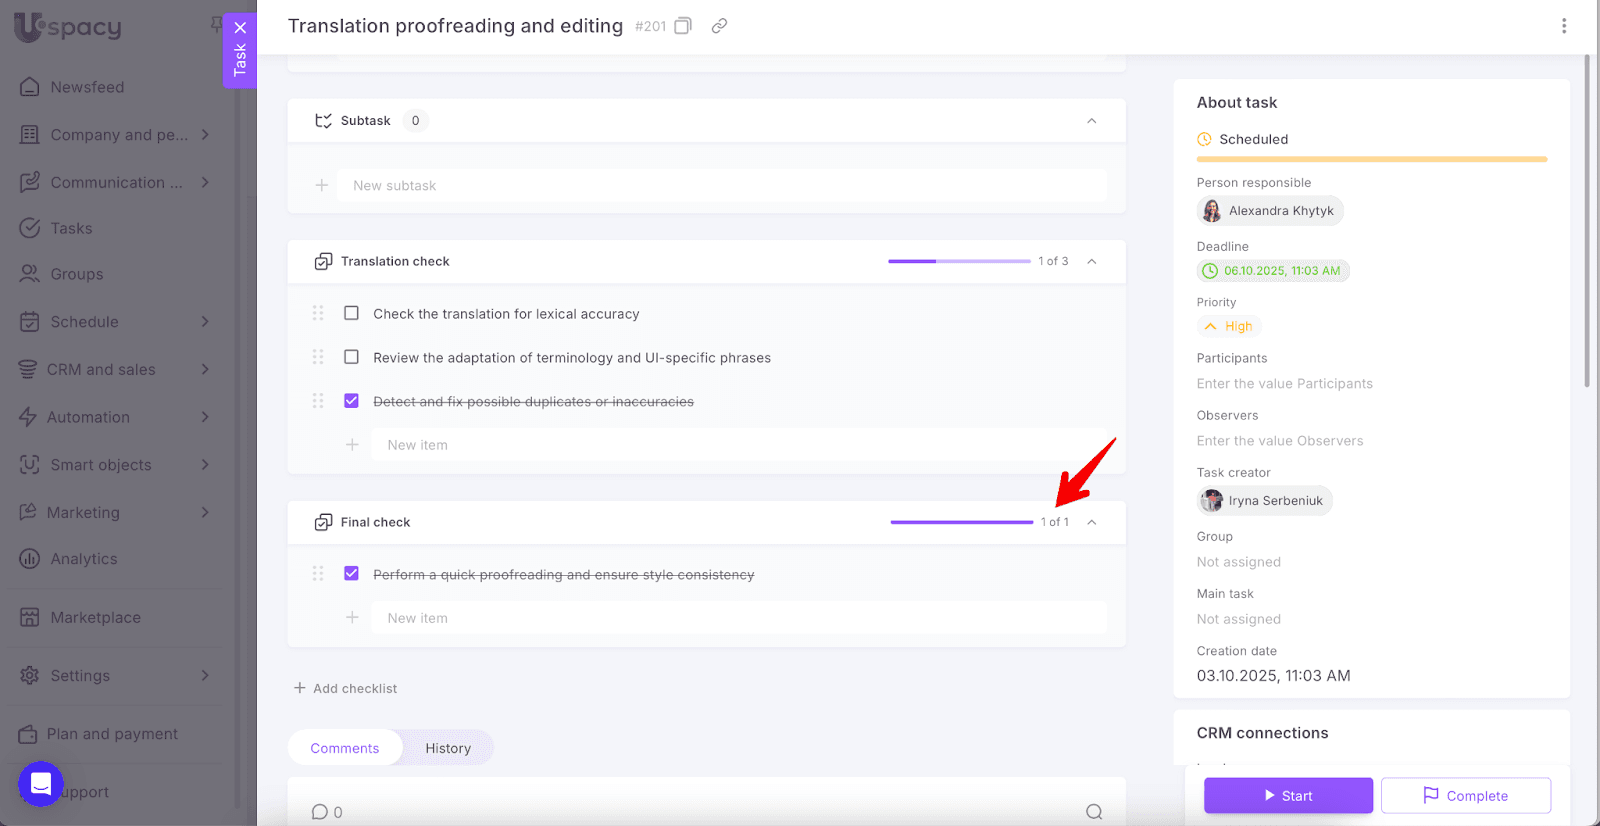Close the Task panel with the X icon

coord(240,28)
